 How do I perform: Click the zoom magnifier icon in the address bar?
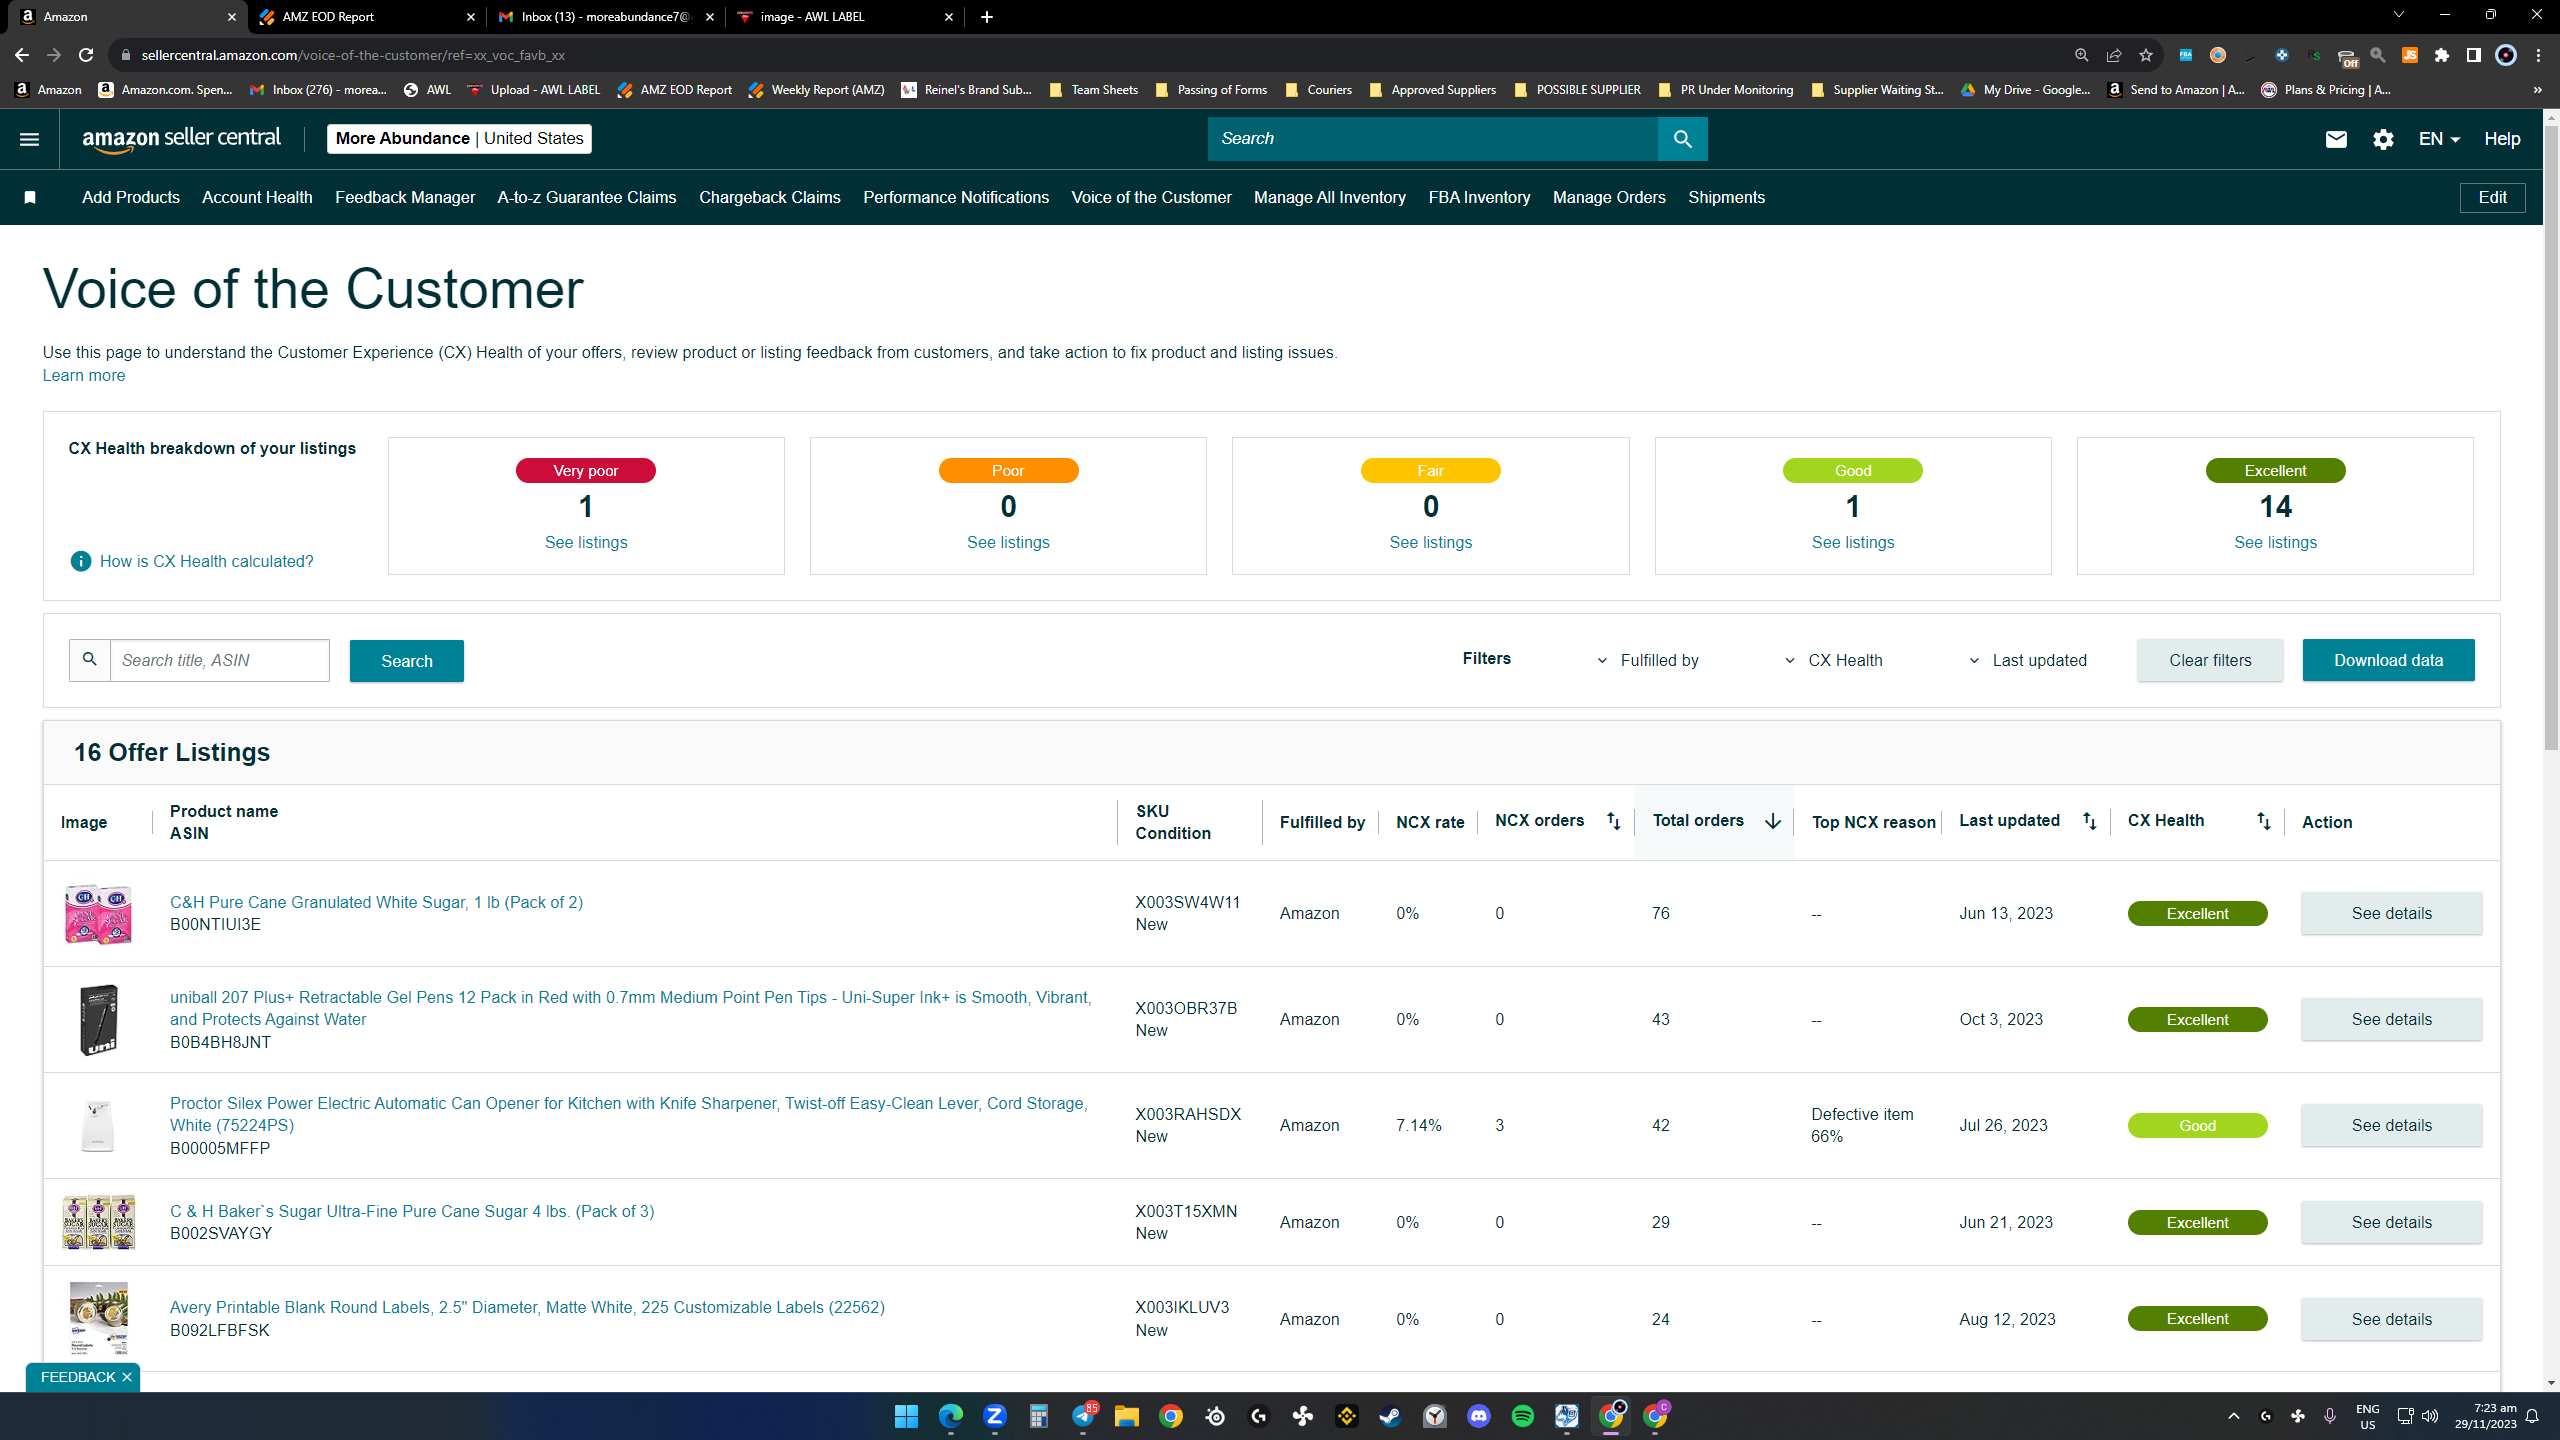tap(2081, 55)
